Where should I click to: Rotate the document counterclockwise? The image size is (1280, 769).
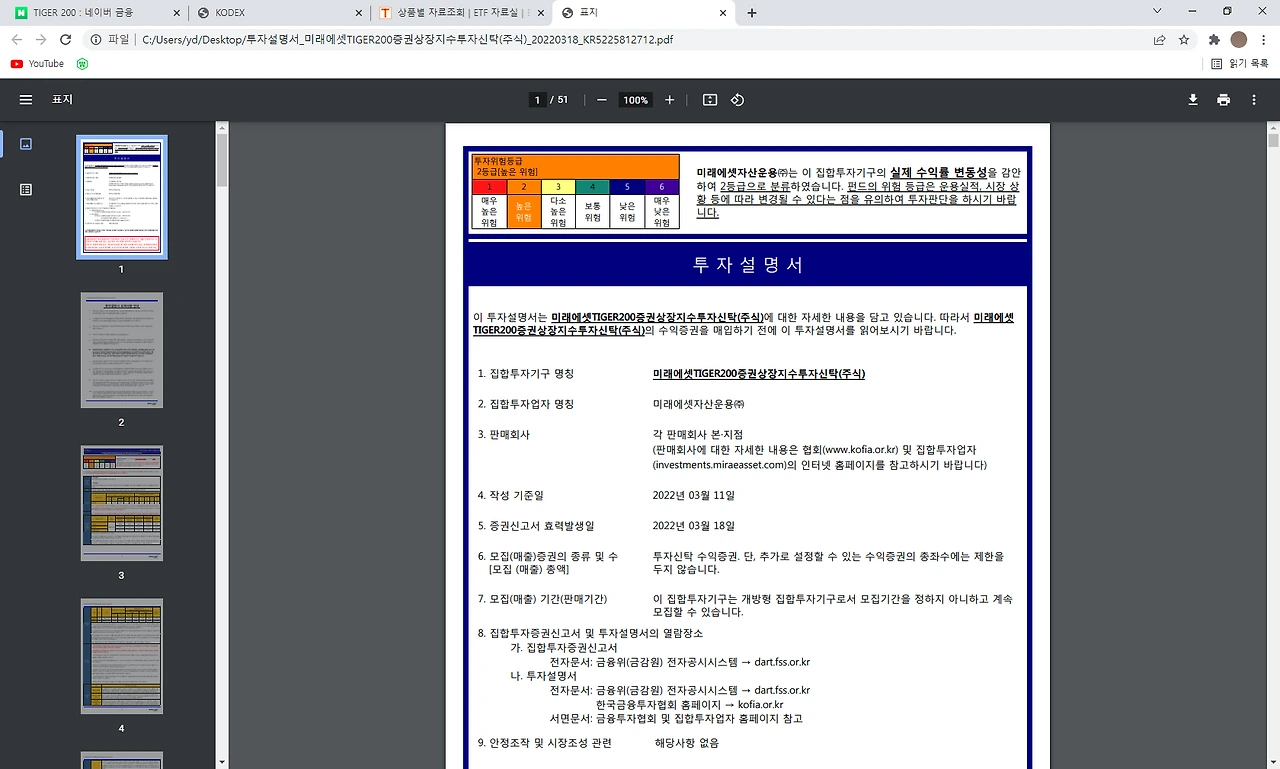(x=737, y=100)
